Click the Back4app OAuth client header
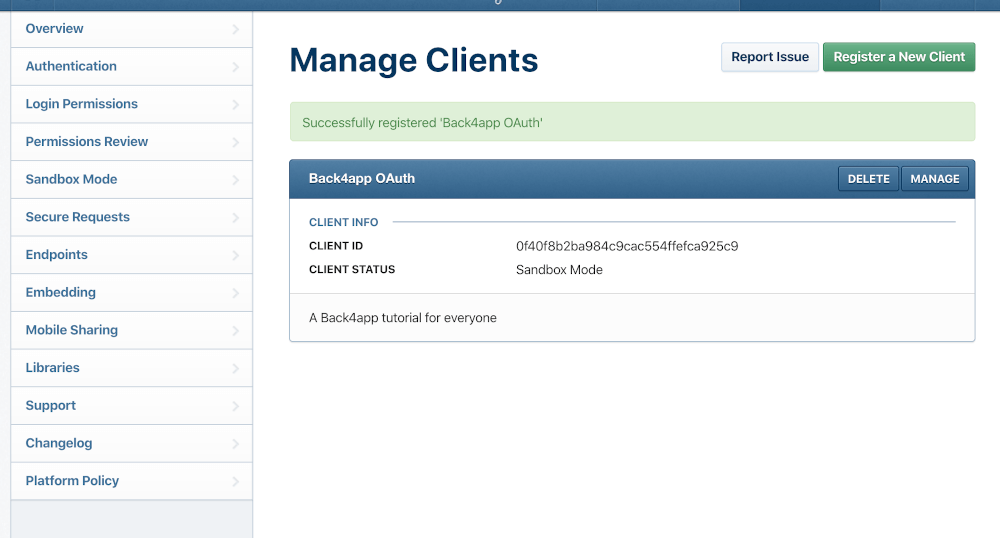 coord(362,178)
